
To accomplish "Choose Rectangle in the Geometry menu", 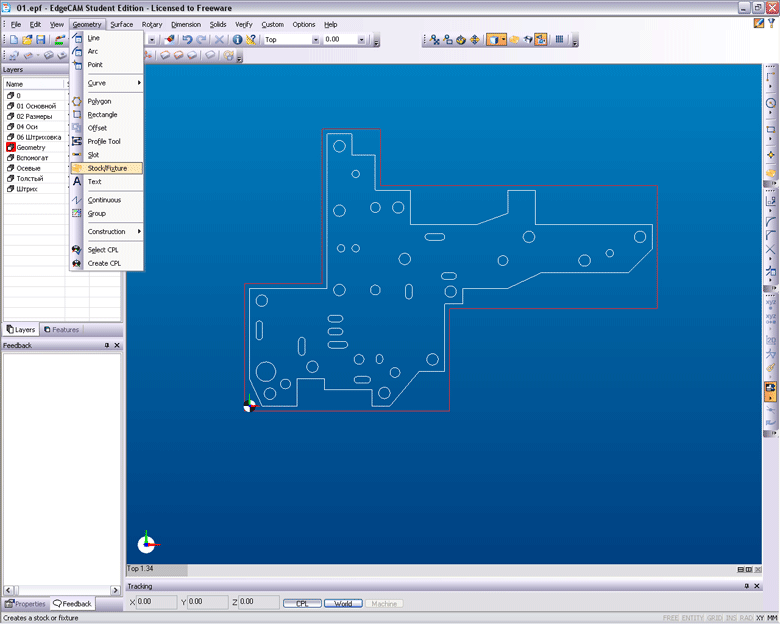I will pyautogui.click(x=102, y=114).
